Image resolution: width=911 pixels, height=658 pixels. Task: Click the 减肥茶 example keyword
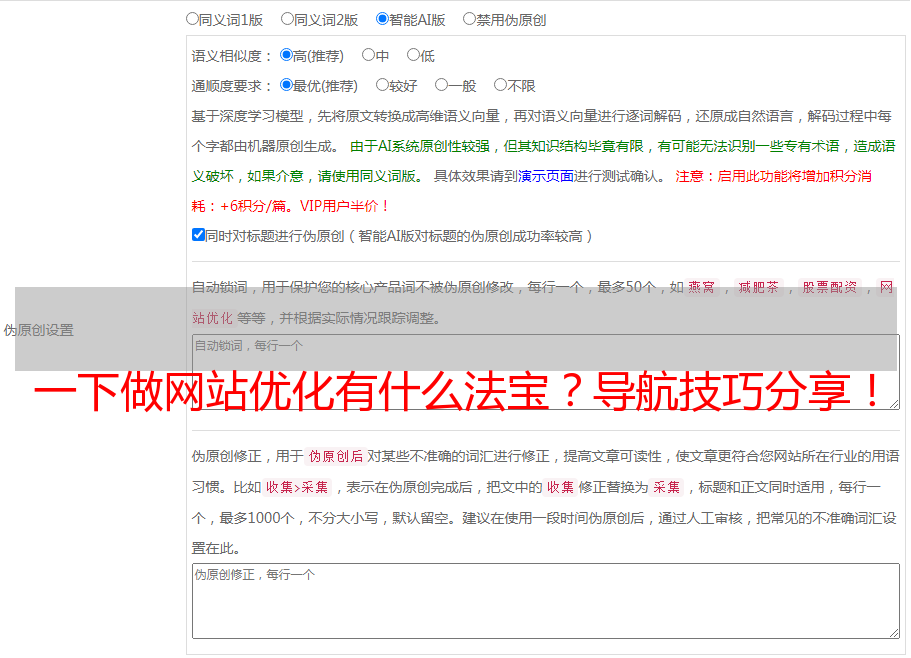pyautogui.click(x=758, y=287)
